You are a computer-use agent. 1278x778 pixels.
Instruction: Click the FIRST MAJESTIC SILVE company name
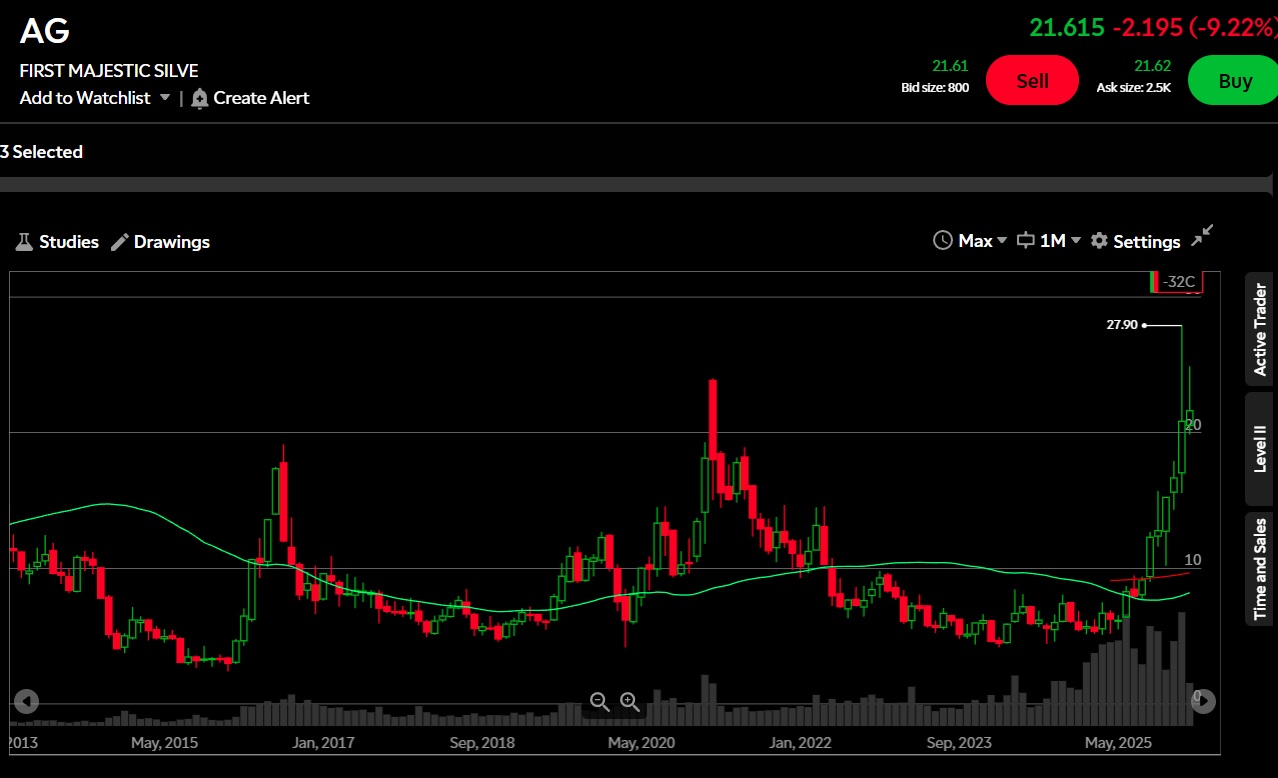point(109,71)
